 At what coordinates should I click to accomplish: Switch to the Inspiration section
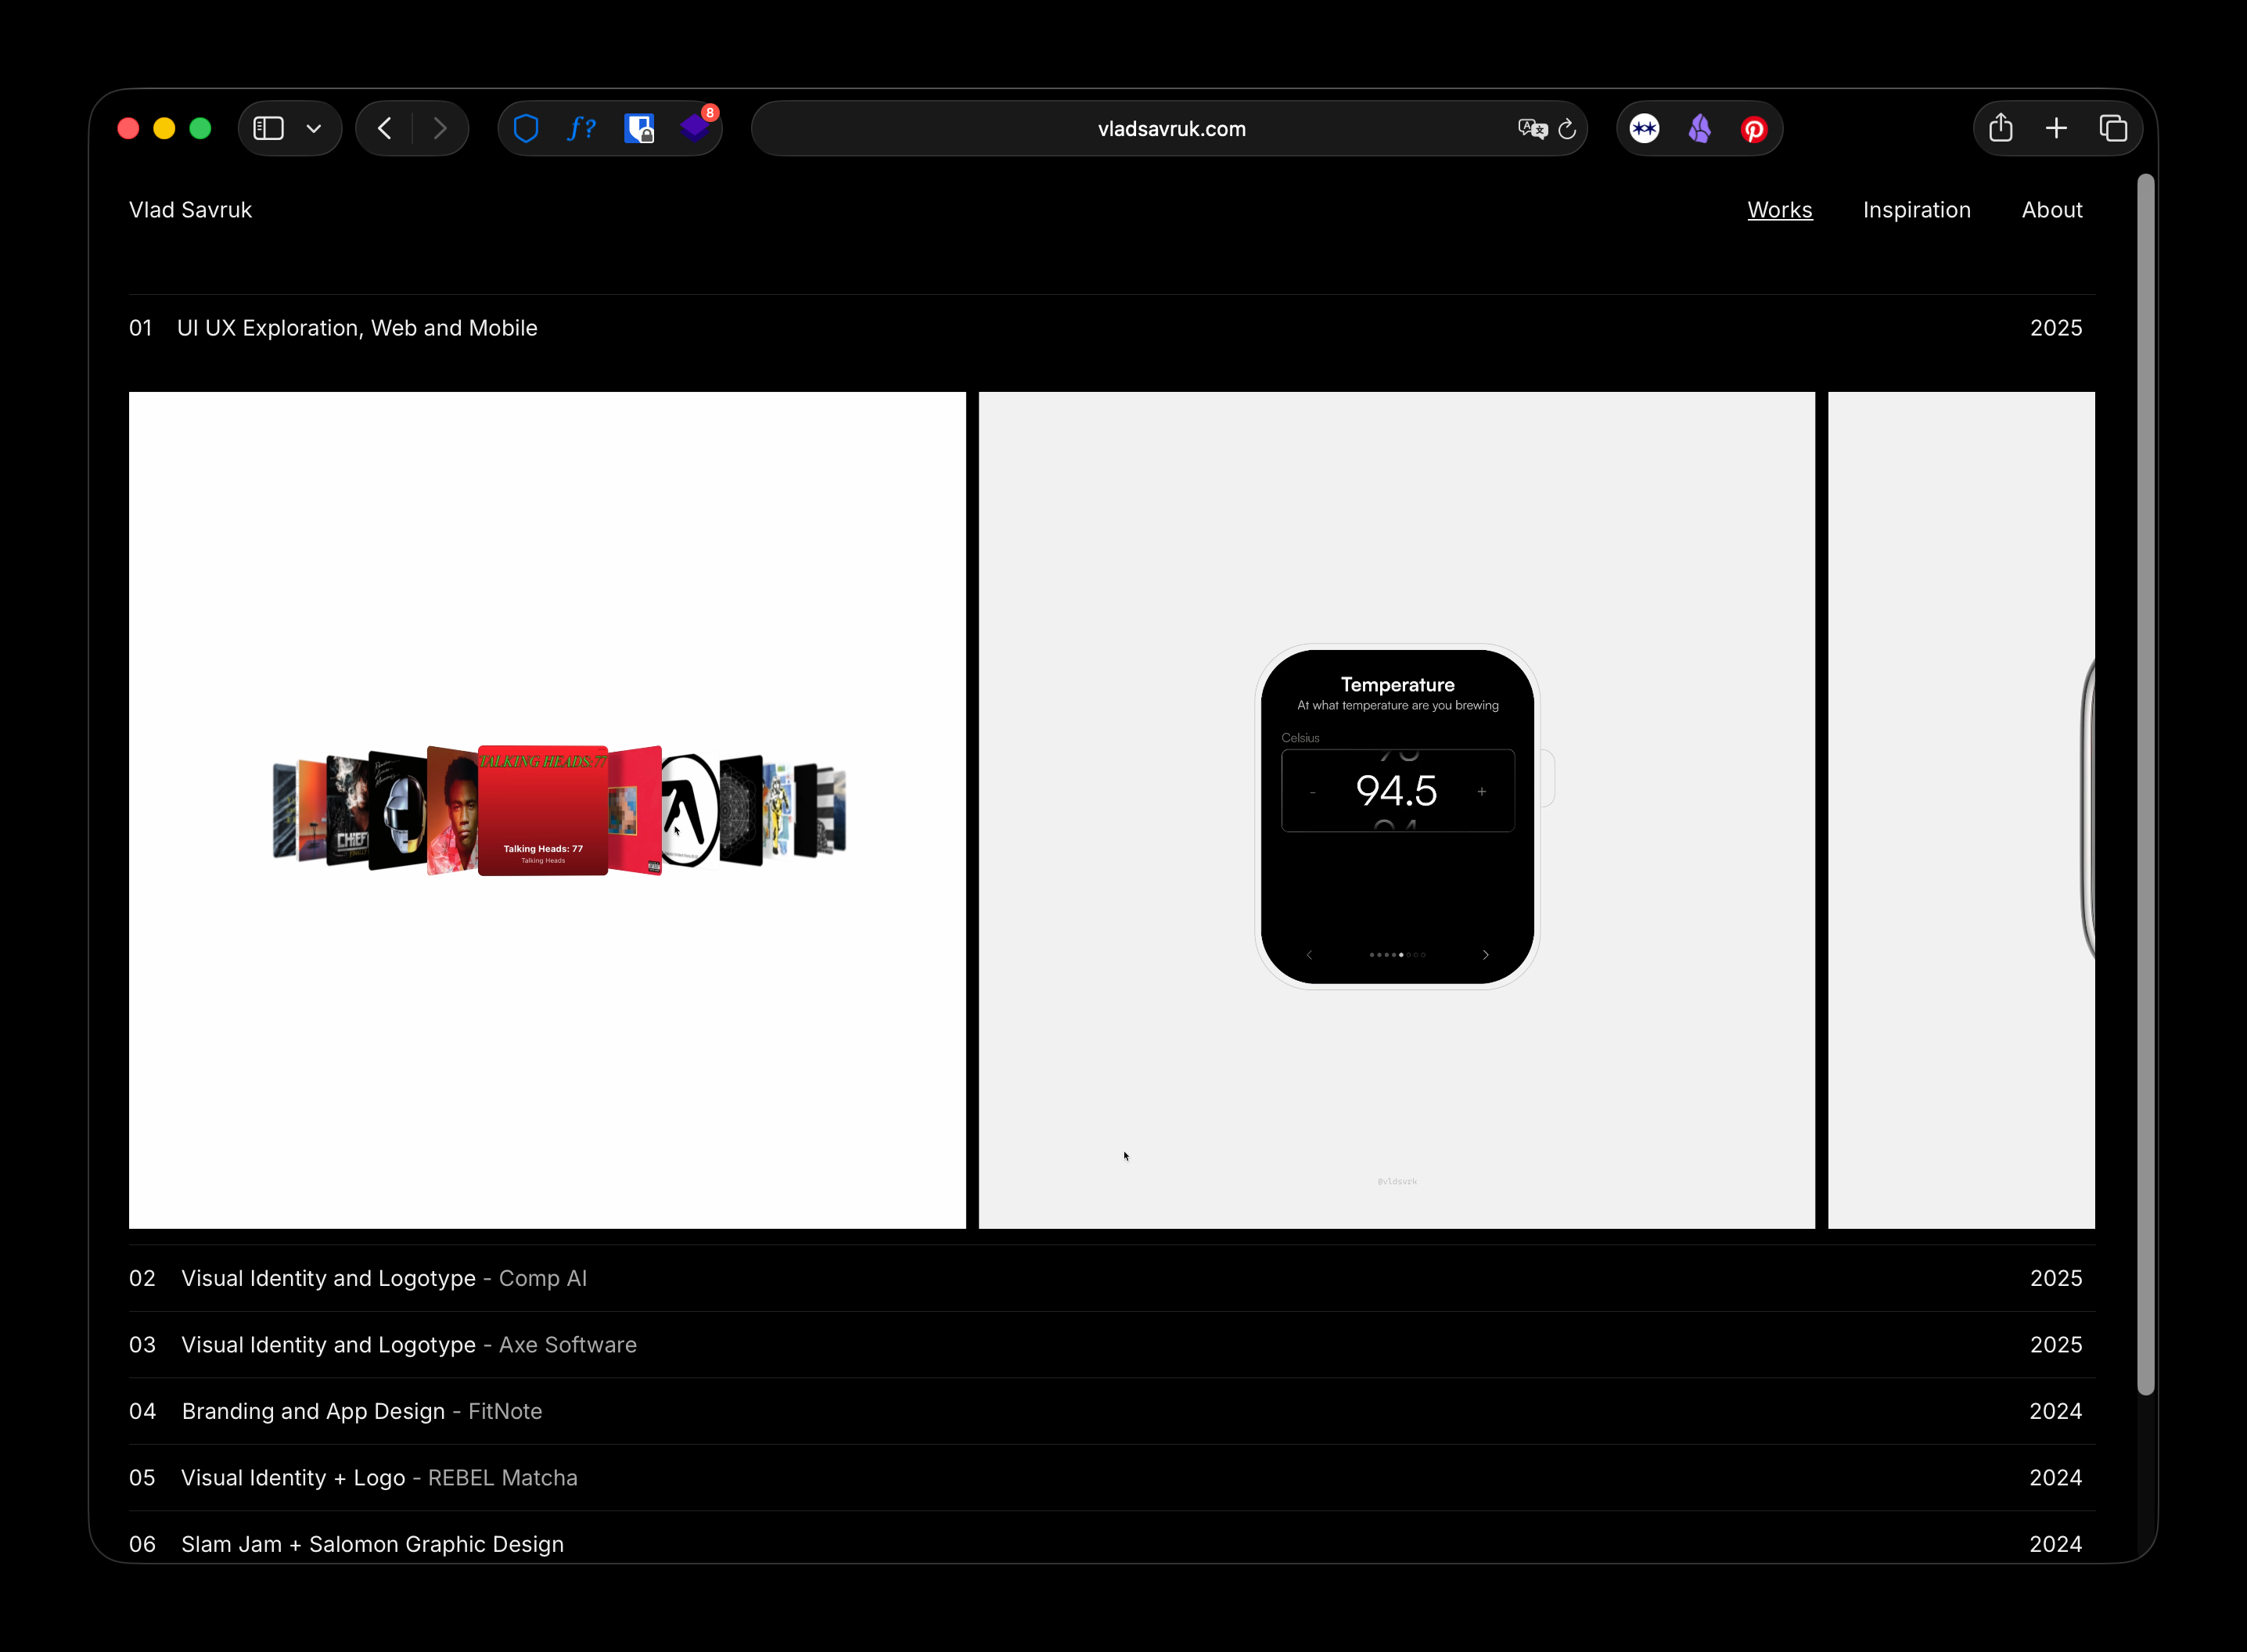[x=1915, y=209]
